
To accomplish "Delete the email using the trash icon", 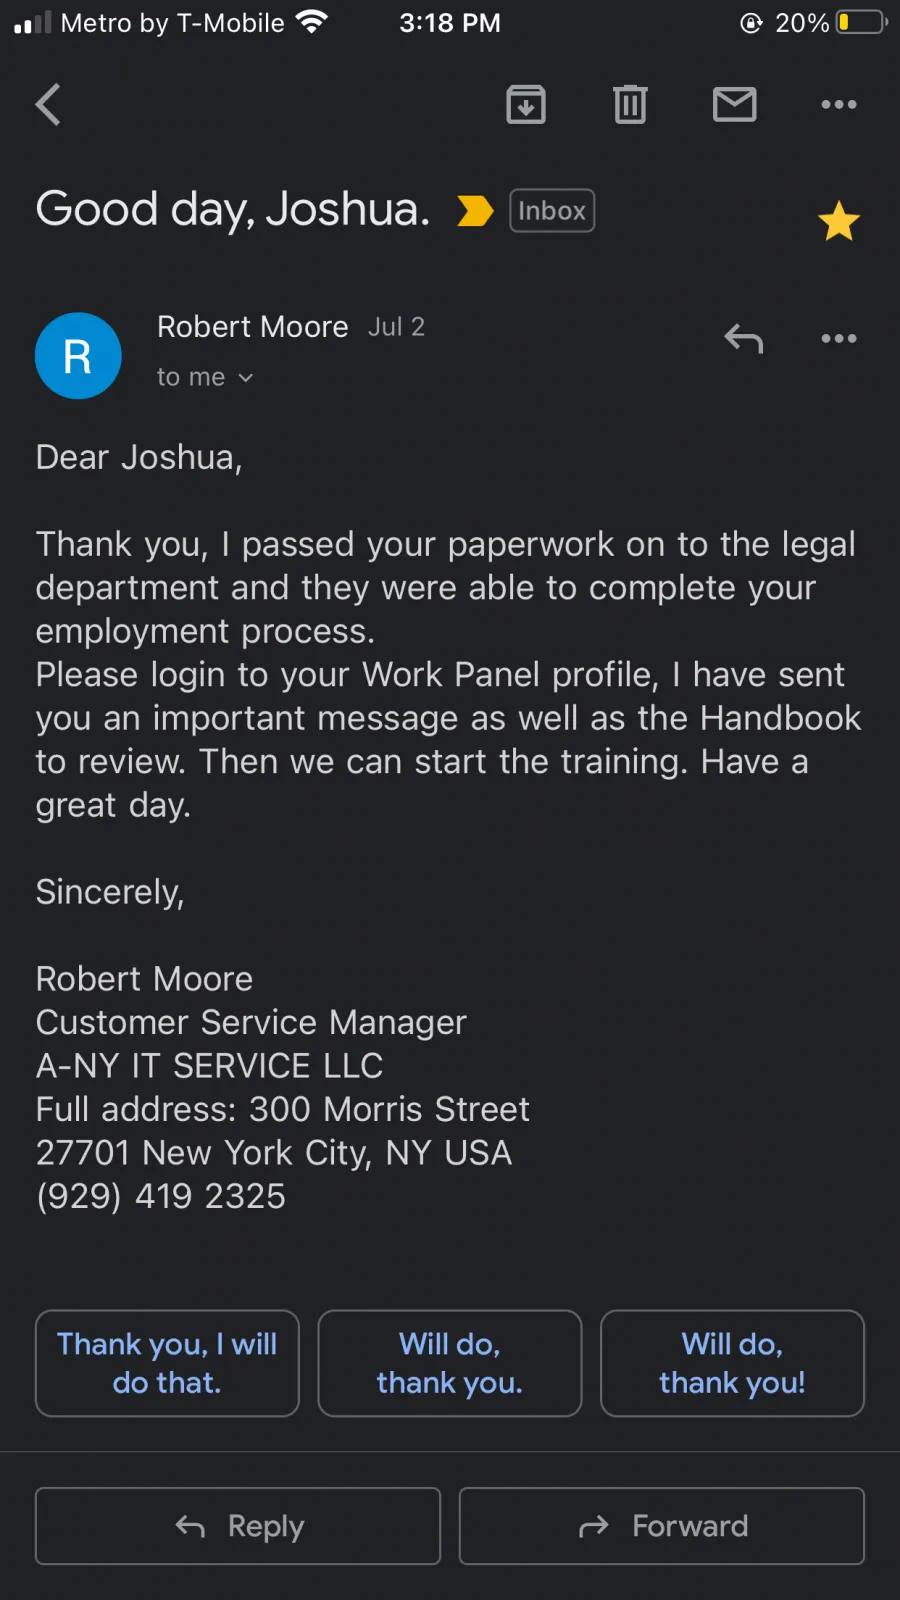I will coord(630,104).
